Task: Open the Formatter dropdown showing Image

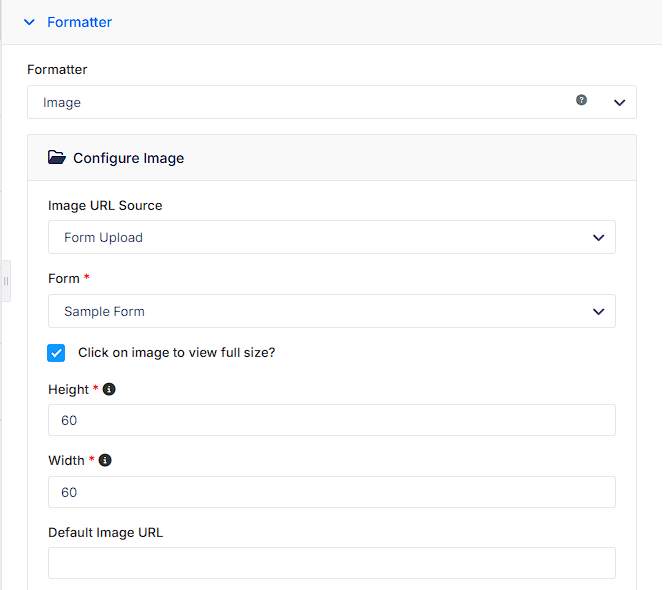Action: [x=332, y=102]
